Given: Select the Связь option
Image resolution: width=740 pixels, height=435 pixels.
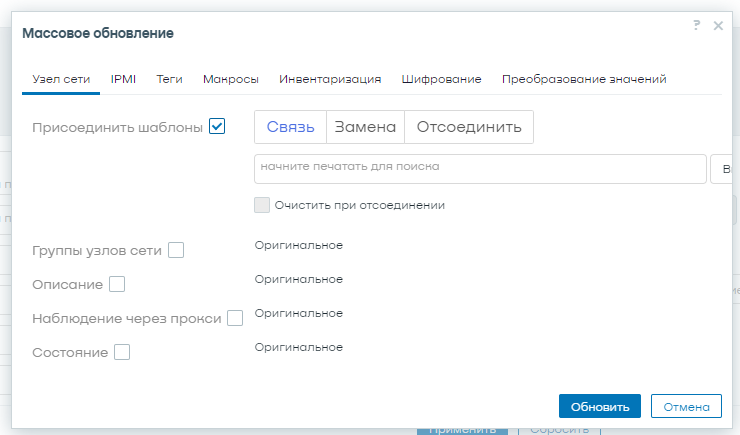Looking at the screenshot, I should click(x=290, y=127).
